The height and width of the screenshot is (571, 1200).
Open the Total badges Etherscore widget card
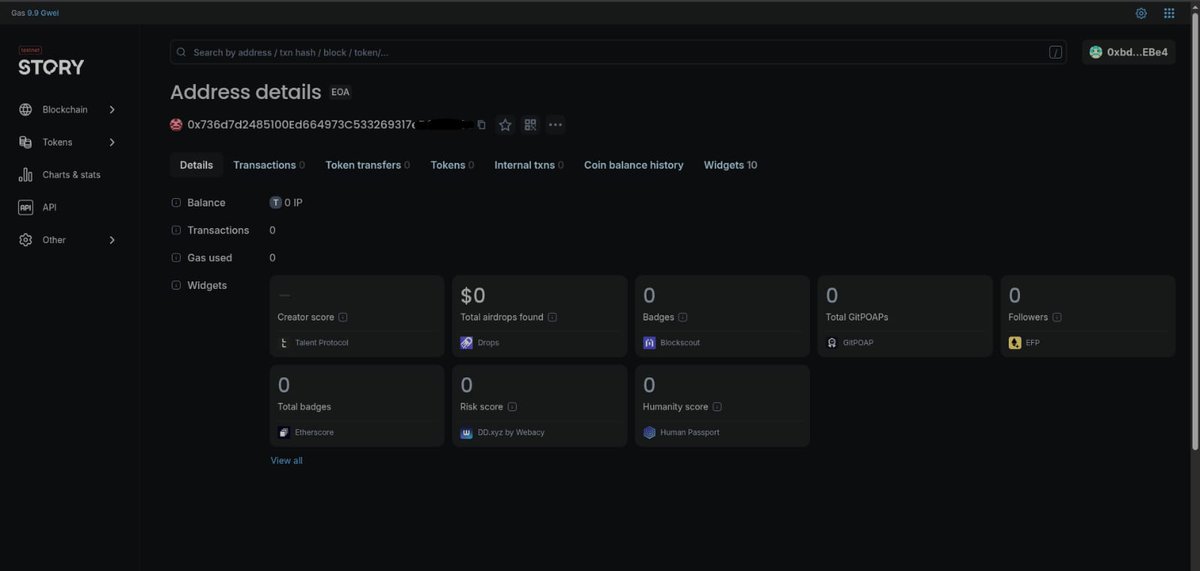click(x=357, y=406)
